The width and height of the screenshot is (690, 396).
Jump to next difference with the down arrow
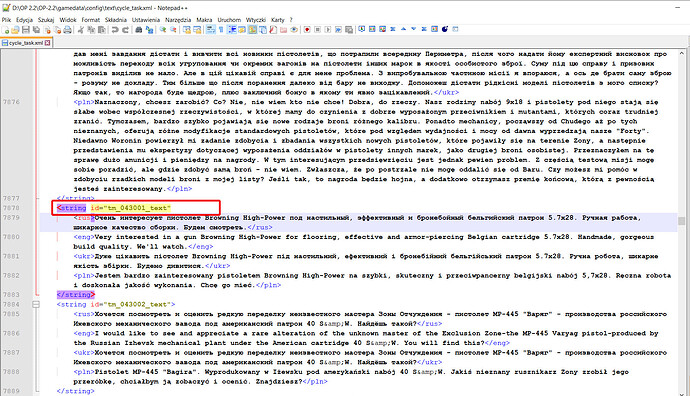click(x=414, y=29)
